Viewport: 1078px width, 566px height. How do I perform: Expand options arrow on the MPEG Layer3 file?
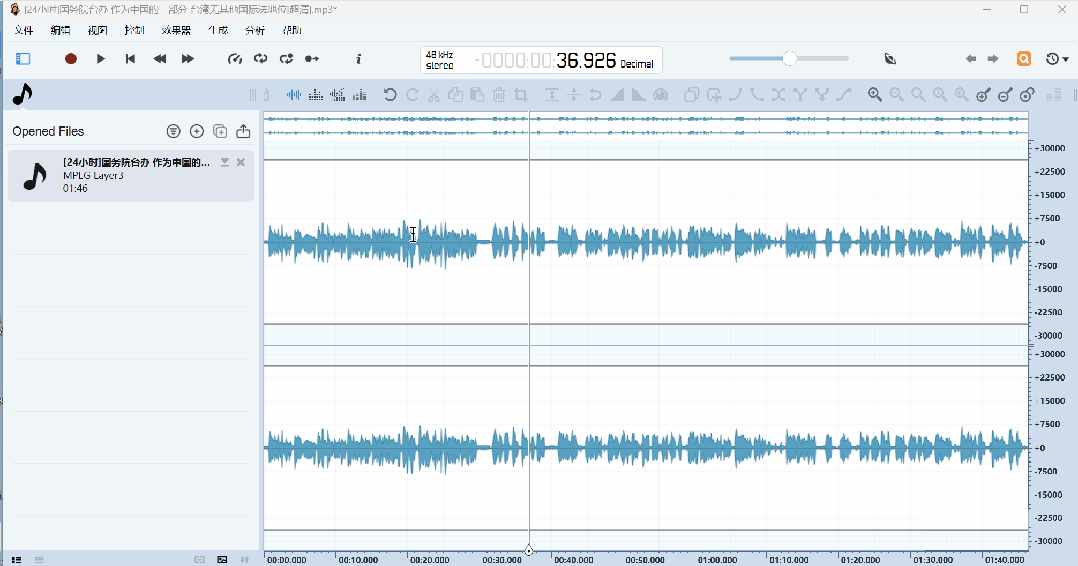tap(224, 162)
